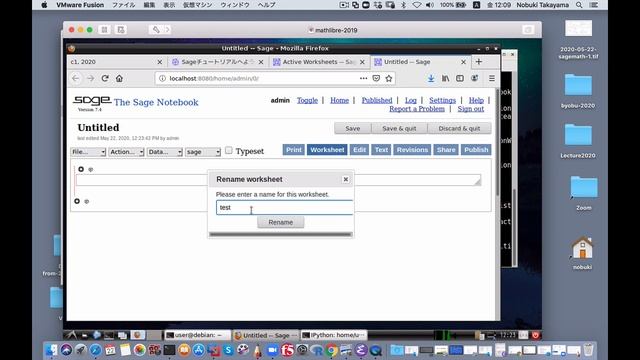Open the Zoom desktop folder
This screenshot has width=640, height=360.
click(x=584, y=193)
